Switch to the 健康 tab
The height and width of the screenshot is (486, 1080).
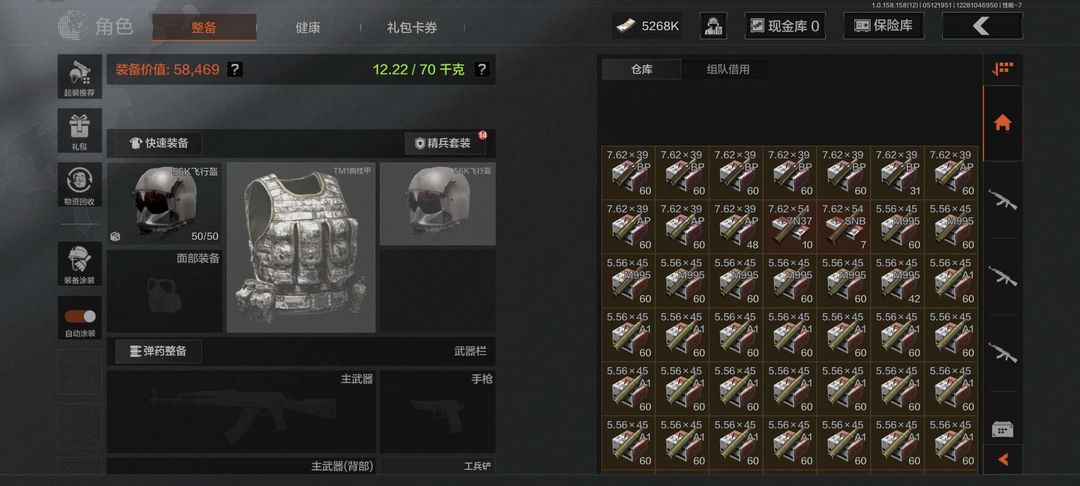tap(308, 28)
